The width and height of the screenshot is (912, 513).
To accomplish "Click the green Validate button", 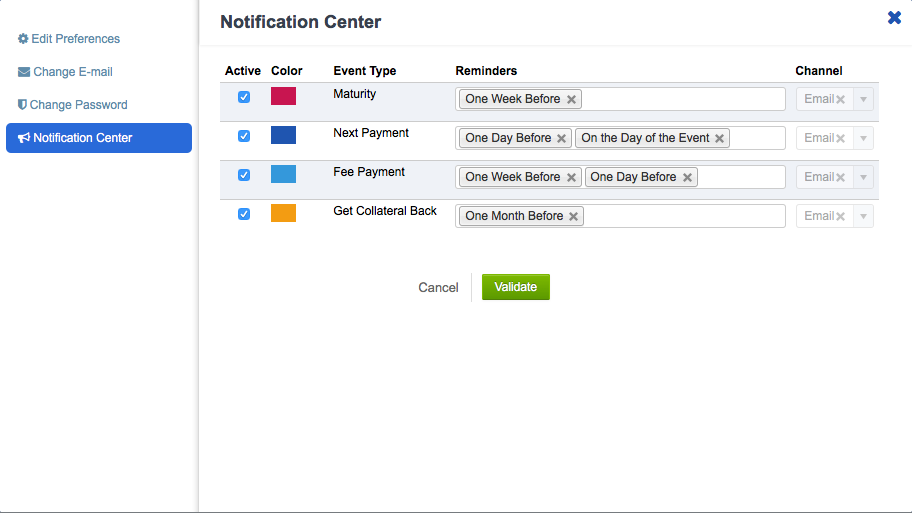I will (x=515, y=287).
